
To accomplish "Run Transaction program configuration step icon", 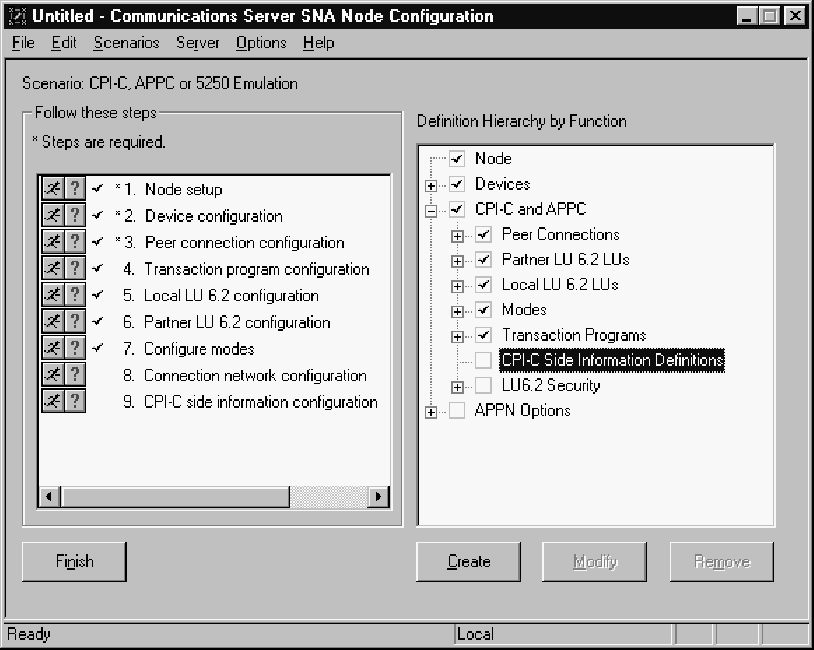I will [x=53, y=268].
